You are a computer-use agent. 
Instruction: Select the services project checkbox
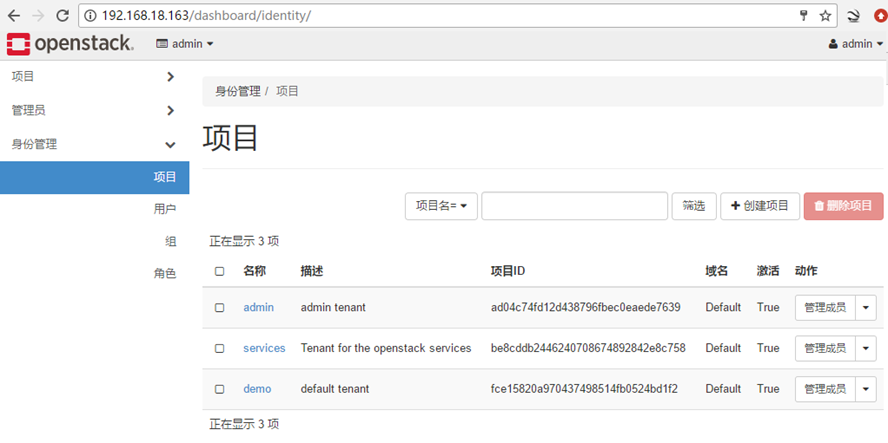point(220,348)
